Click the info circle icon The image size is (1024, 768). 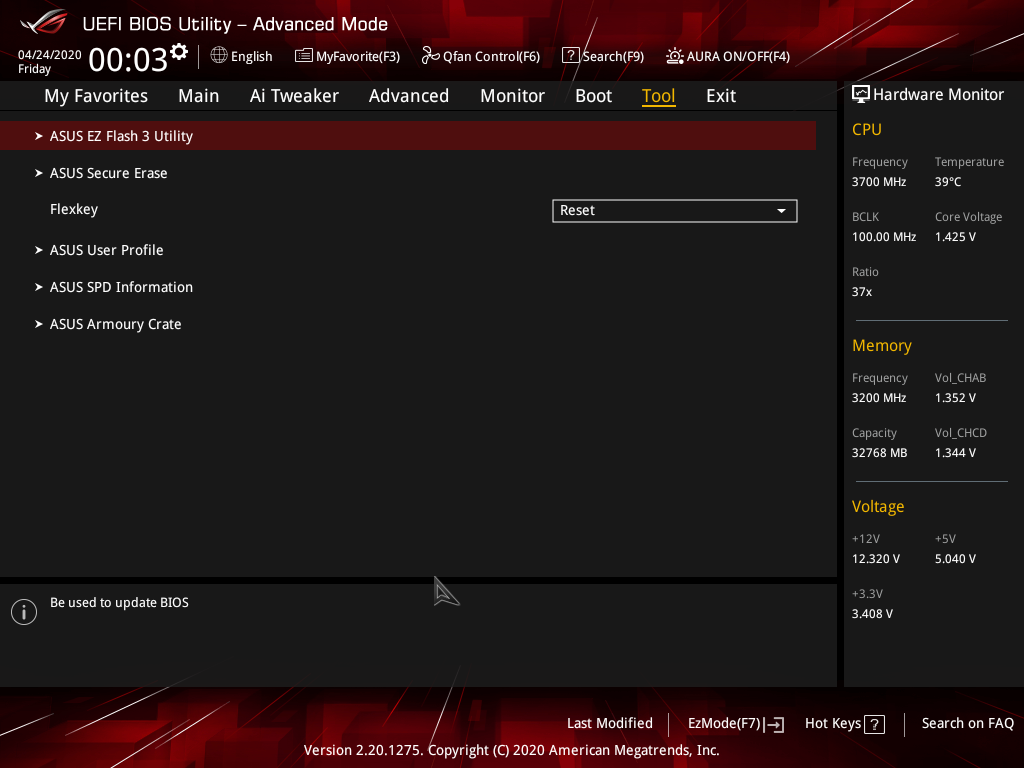(x=24, y=612)
